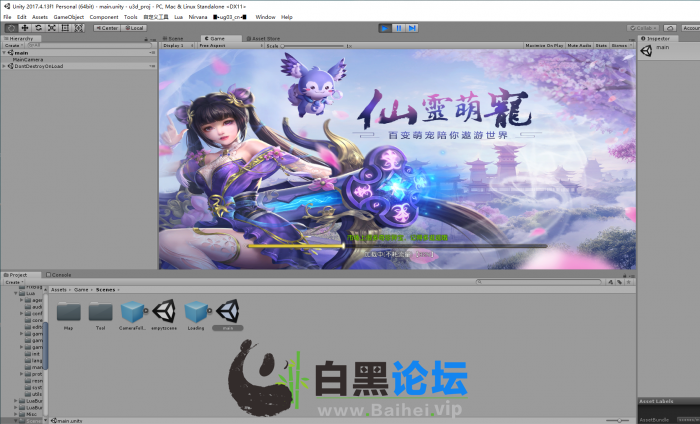Open the search by label filter icon

click(x=620, y=282)
